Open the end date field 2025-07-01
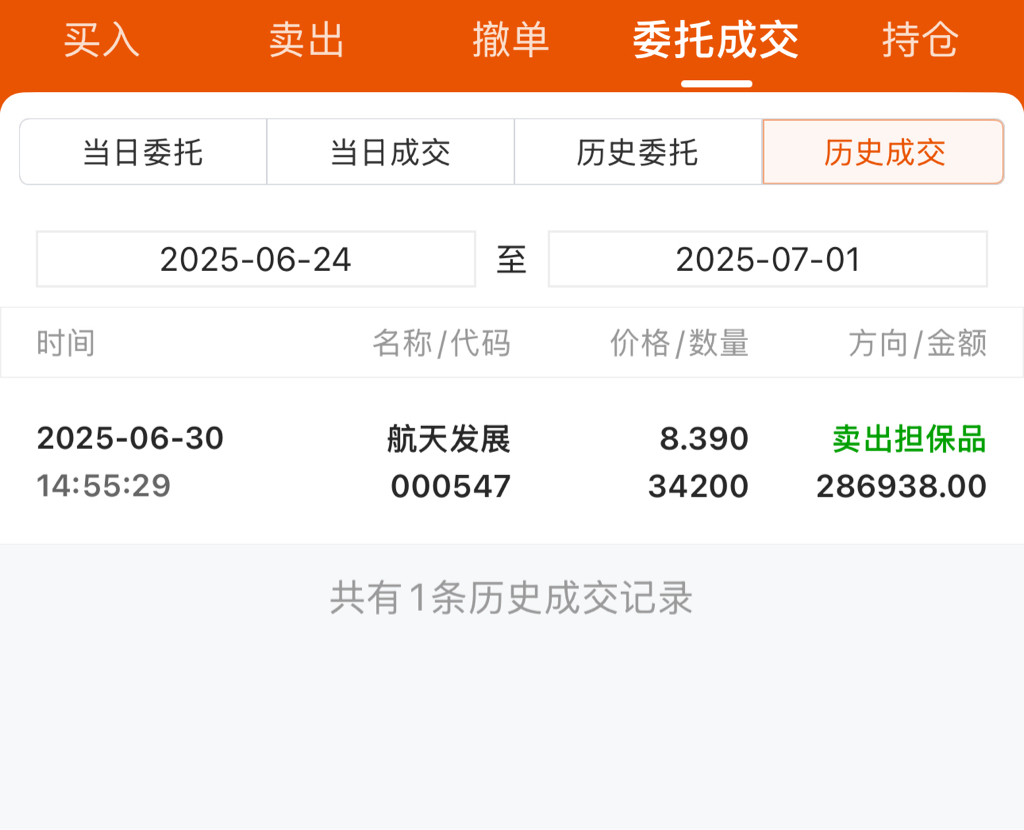This screenshot has width=1024, height=830. point(768,259)
